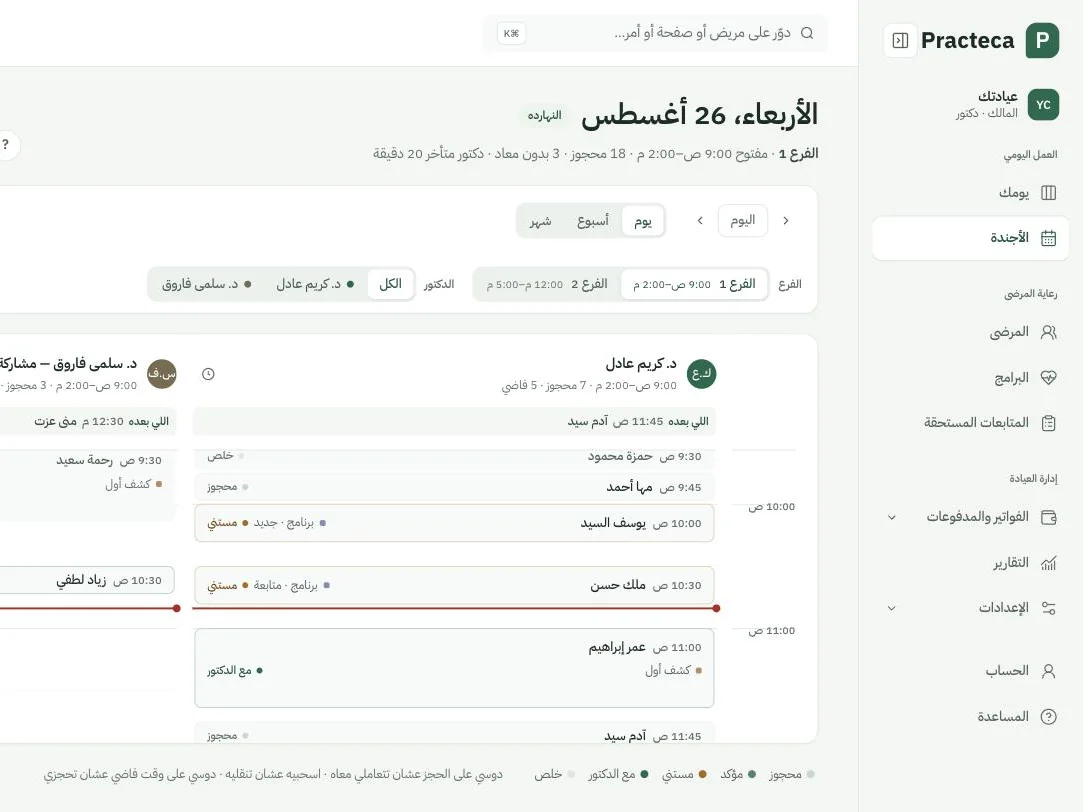The image size is (1083, 812).
Task: Click the س.ف doctor avatar
Action: pyautogui.click(x=162, y=374)
